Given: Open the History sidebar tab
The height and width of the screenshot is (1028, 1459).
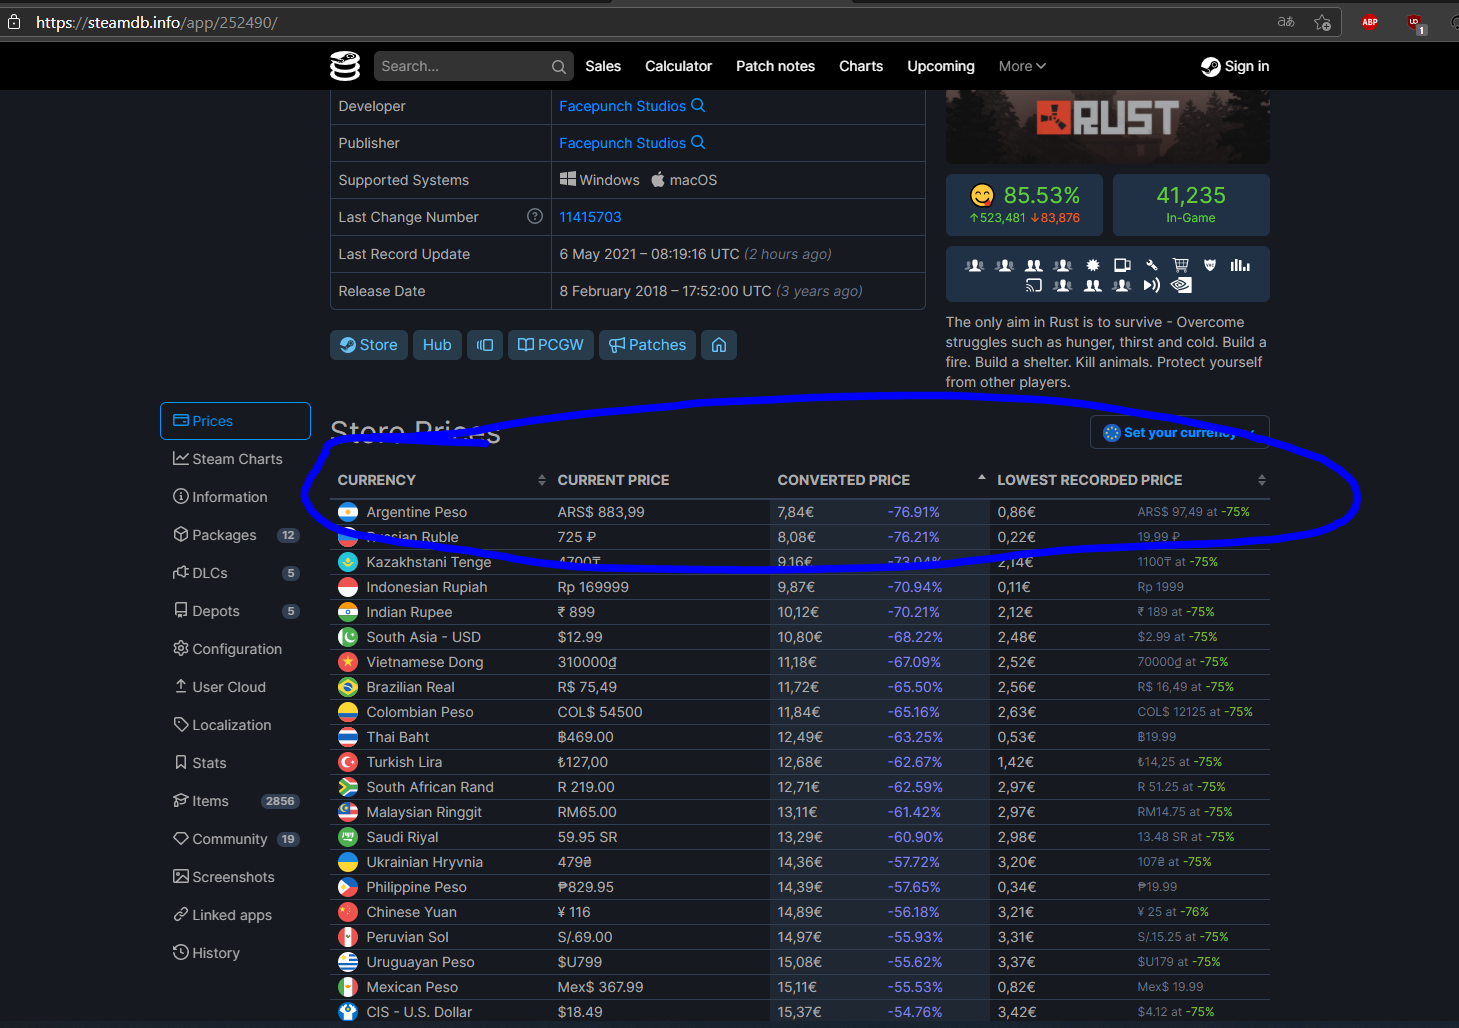Looking at the screenshot, I should point(235,953).
